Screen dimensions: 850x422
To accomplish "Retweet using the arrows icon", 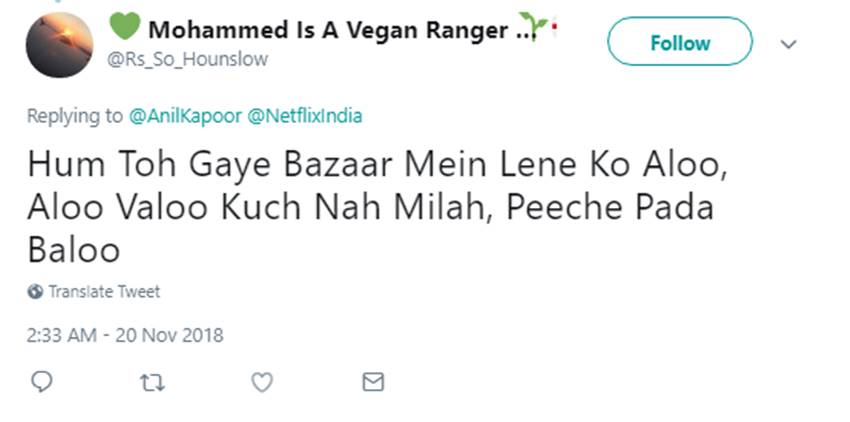I will point(153,381).
